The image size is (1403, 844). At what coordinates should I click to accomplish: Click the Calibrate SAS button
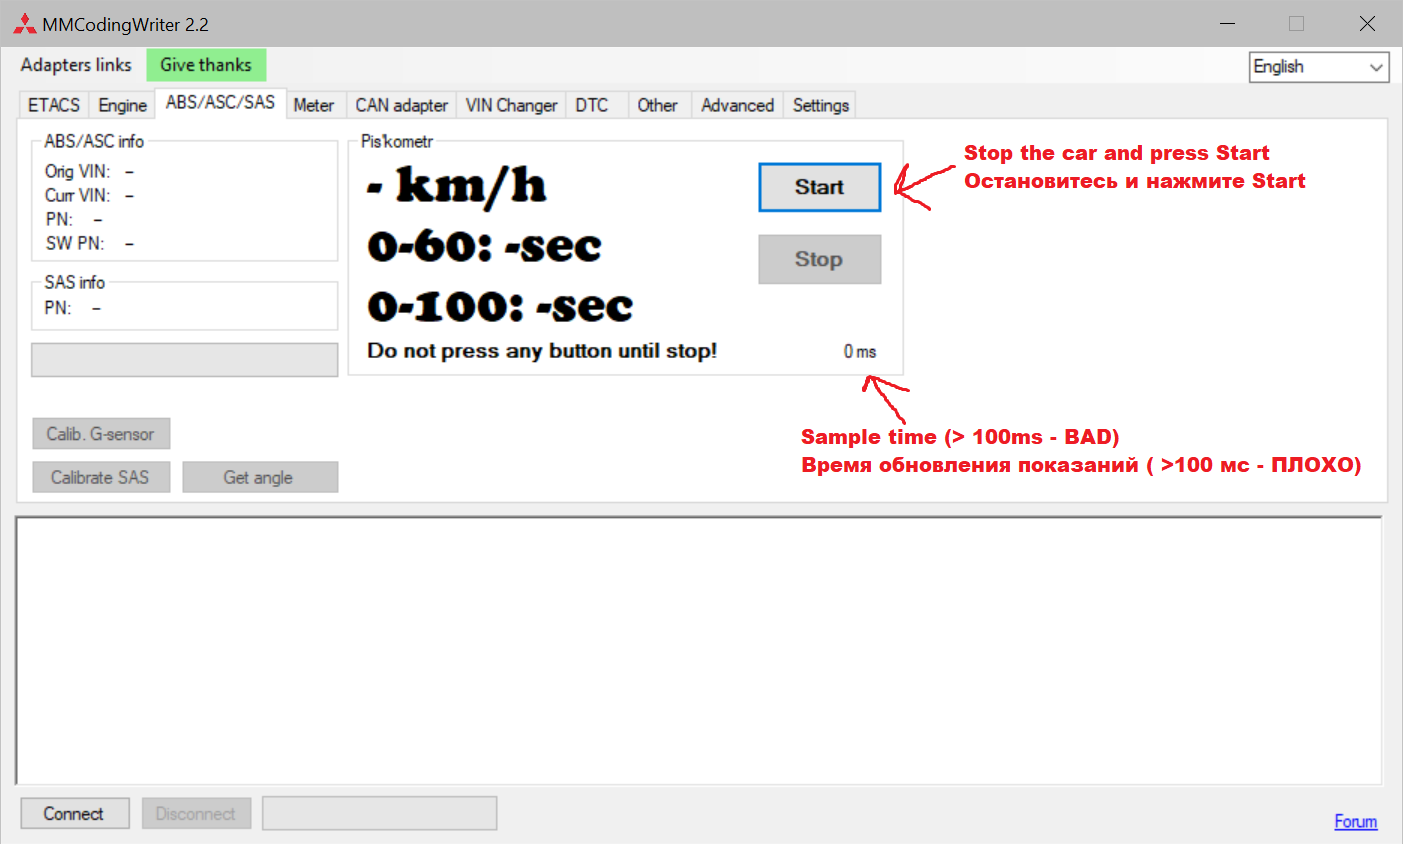pyautogui.click(x=100, y=478)
